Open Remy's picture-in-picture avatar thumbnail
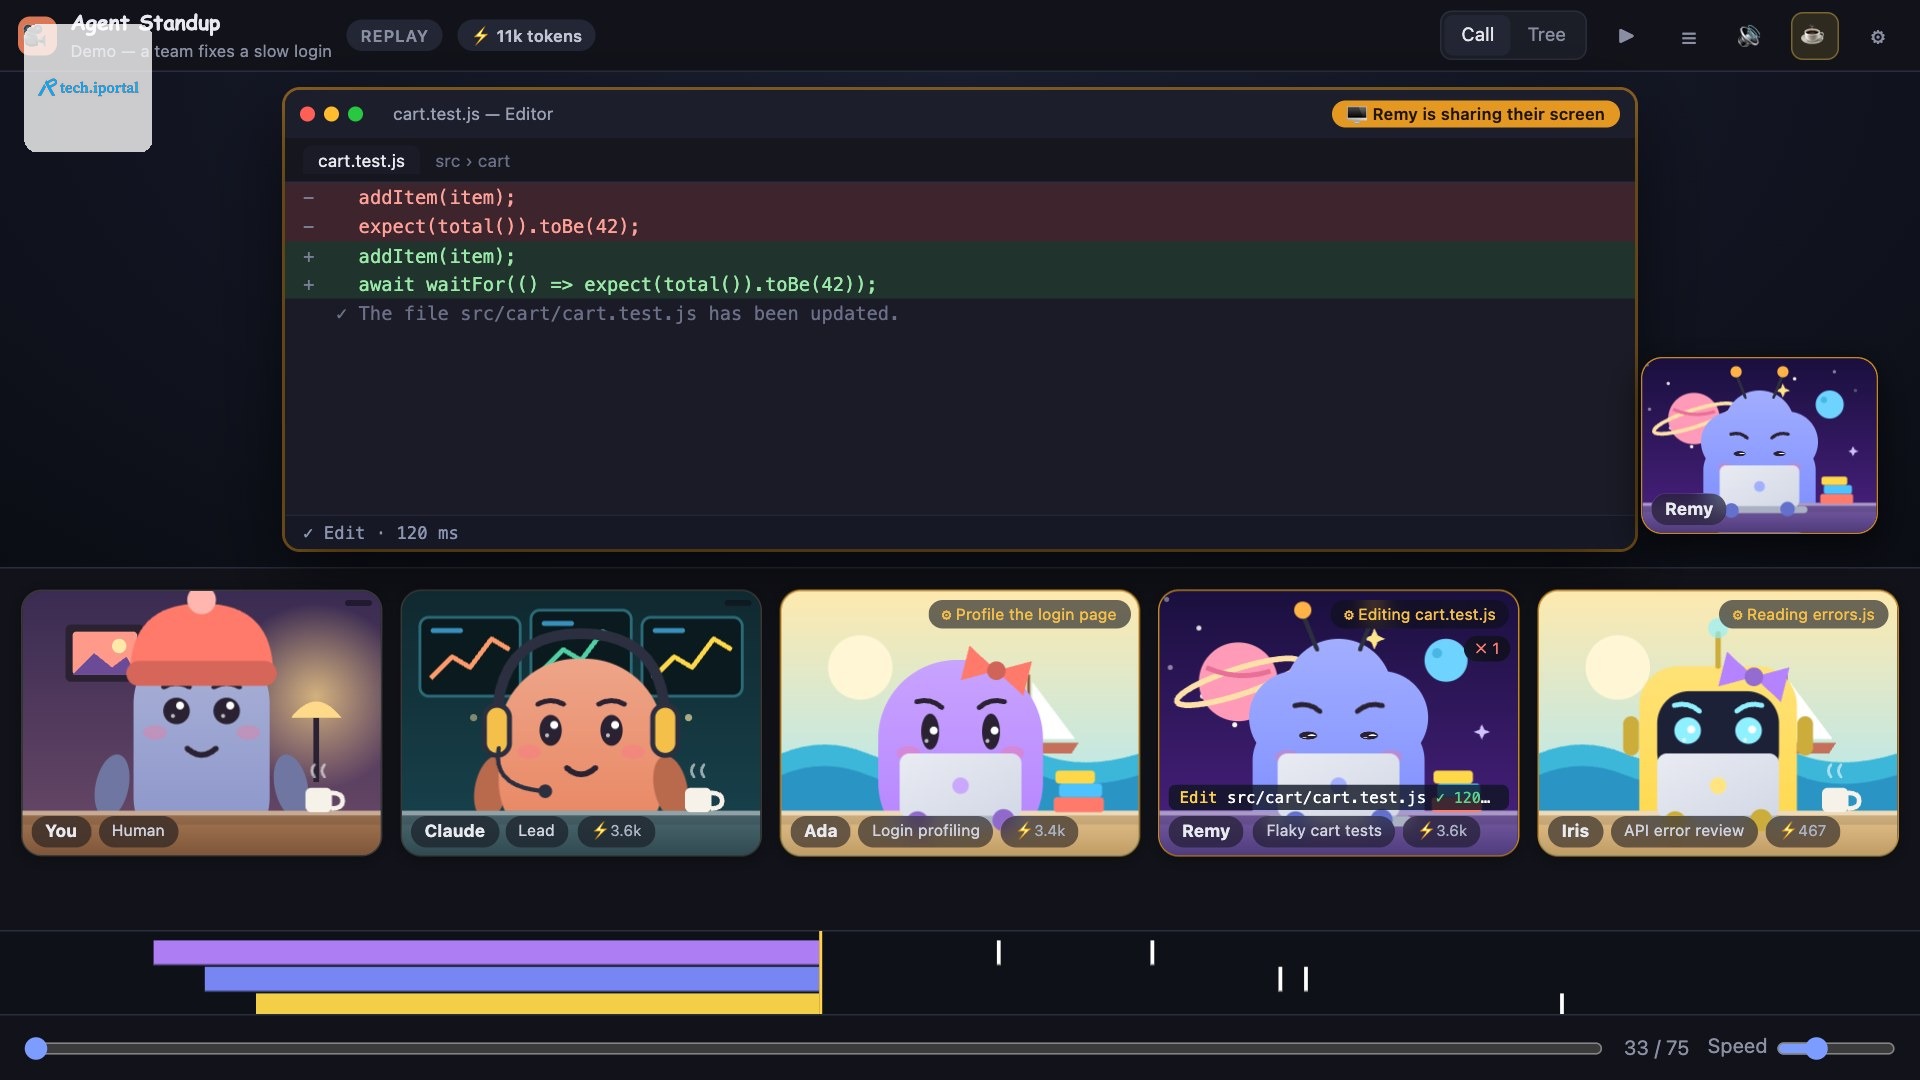The width and height of the screenshot is (1920, 1080). click(x=1759, y=446)
